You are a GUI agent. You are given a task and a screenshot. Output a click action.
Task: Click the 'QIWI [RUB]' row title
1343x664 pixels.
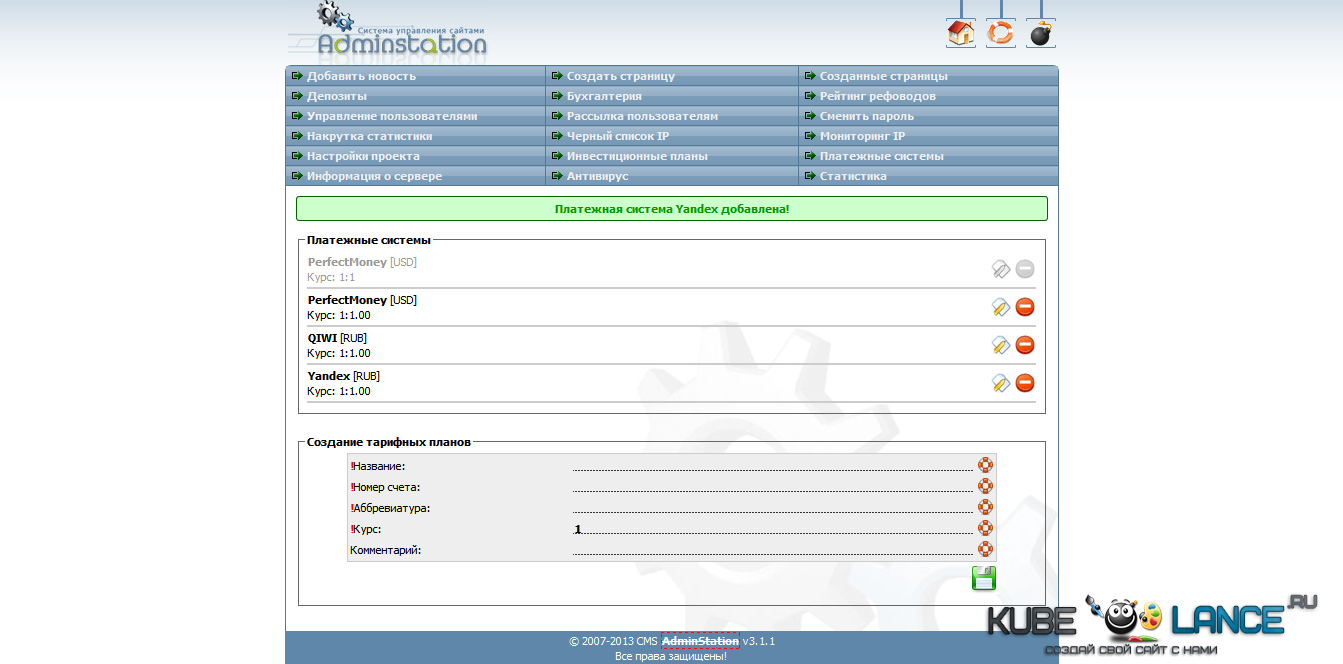point(337,338)
